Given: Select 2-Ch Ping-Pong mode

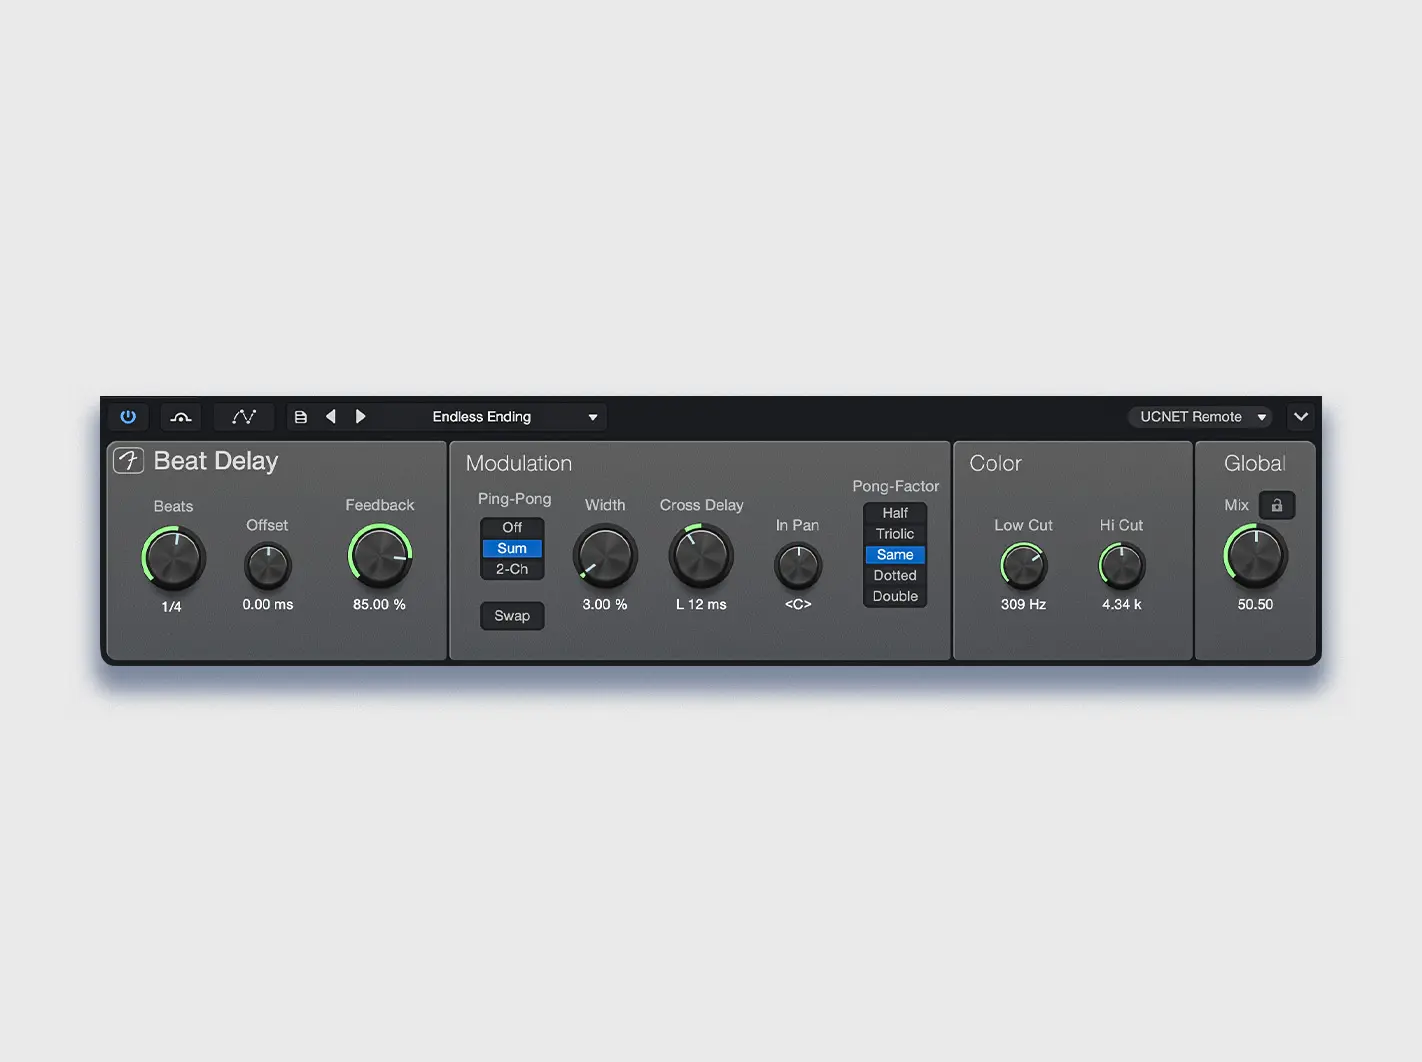Looking at the screenshot, I should pos(512,569).
